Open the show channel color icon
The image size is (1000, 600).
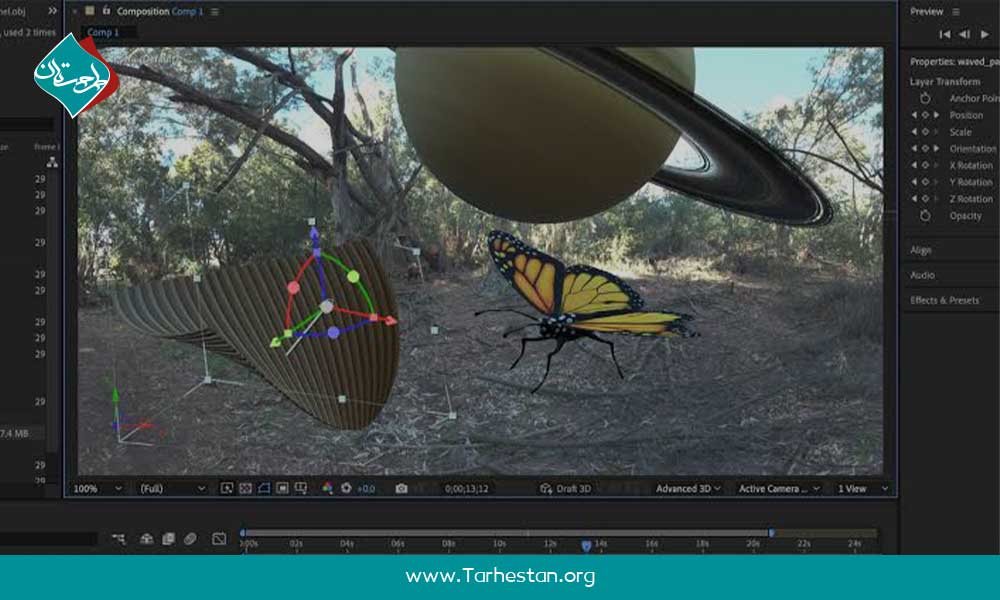pyautogui.click(x=327, y=488)
